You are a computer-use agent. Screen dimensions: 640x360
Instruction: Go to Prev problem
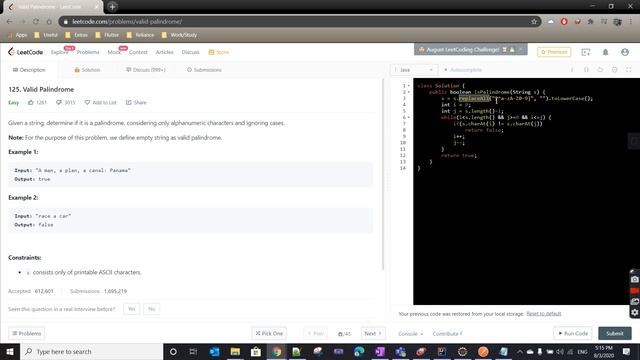[316, 333]
